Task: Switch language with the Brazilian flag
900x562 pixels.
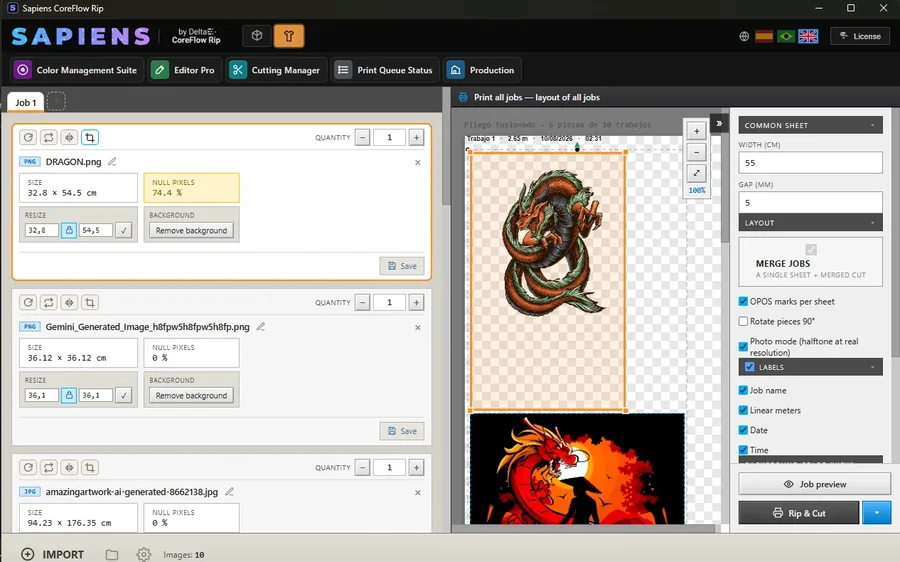Action: [x=786, y=36]
